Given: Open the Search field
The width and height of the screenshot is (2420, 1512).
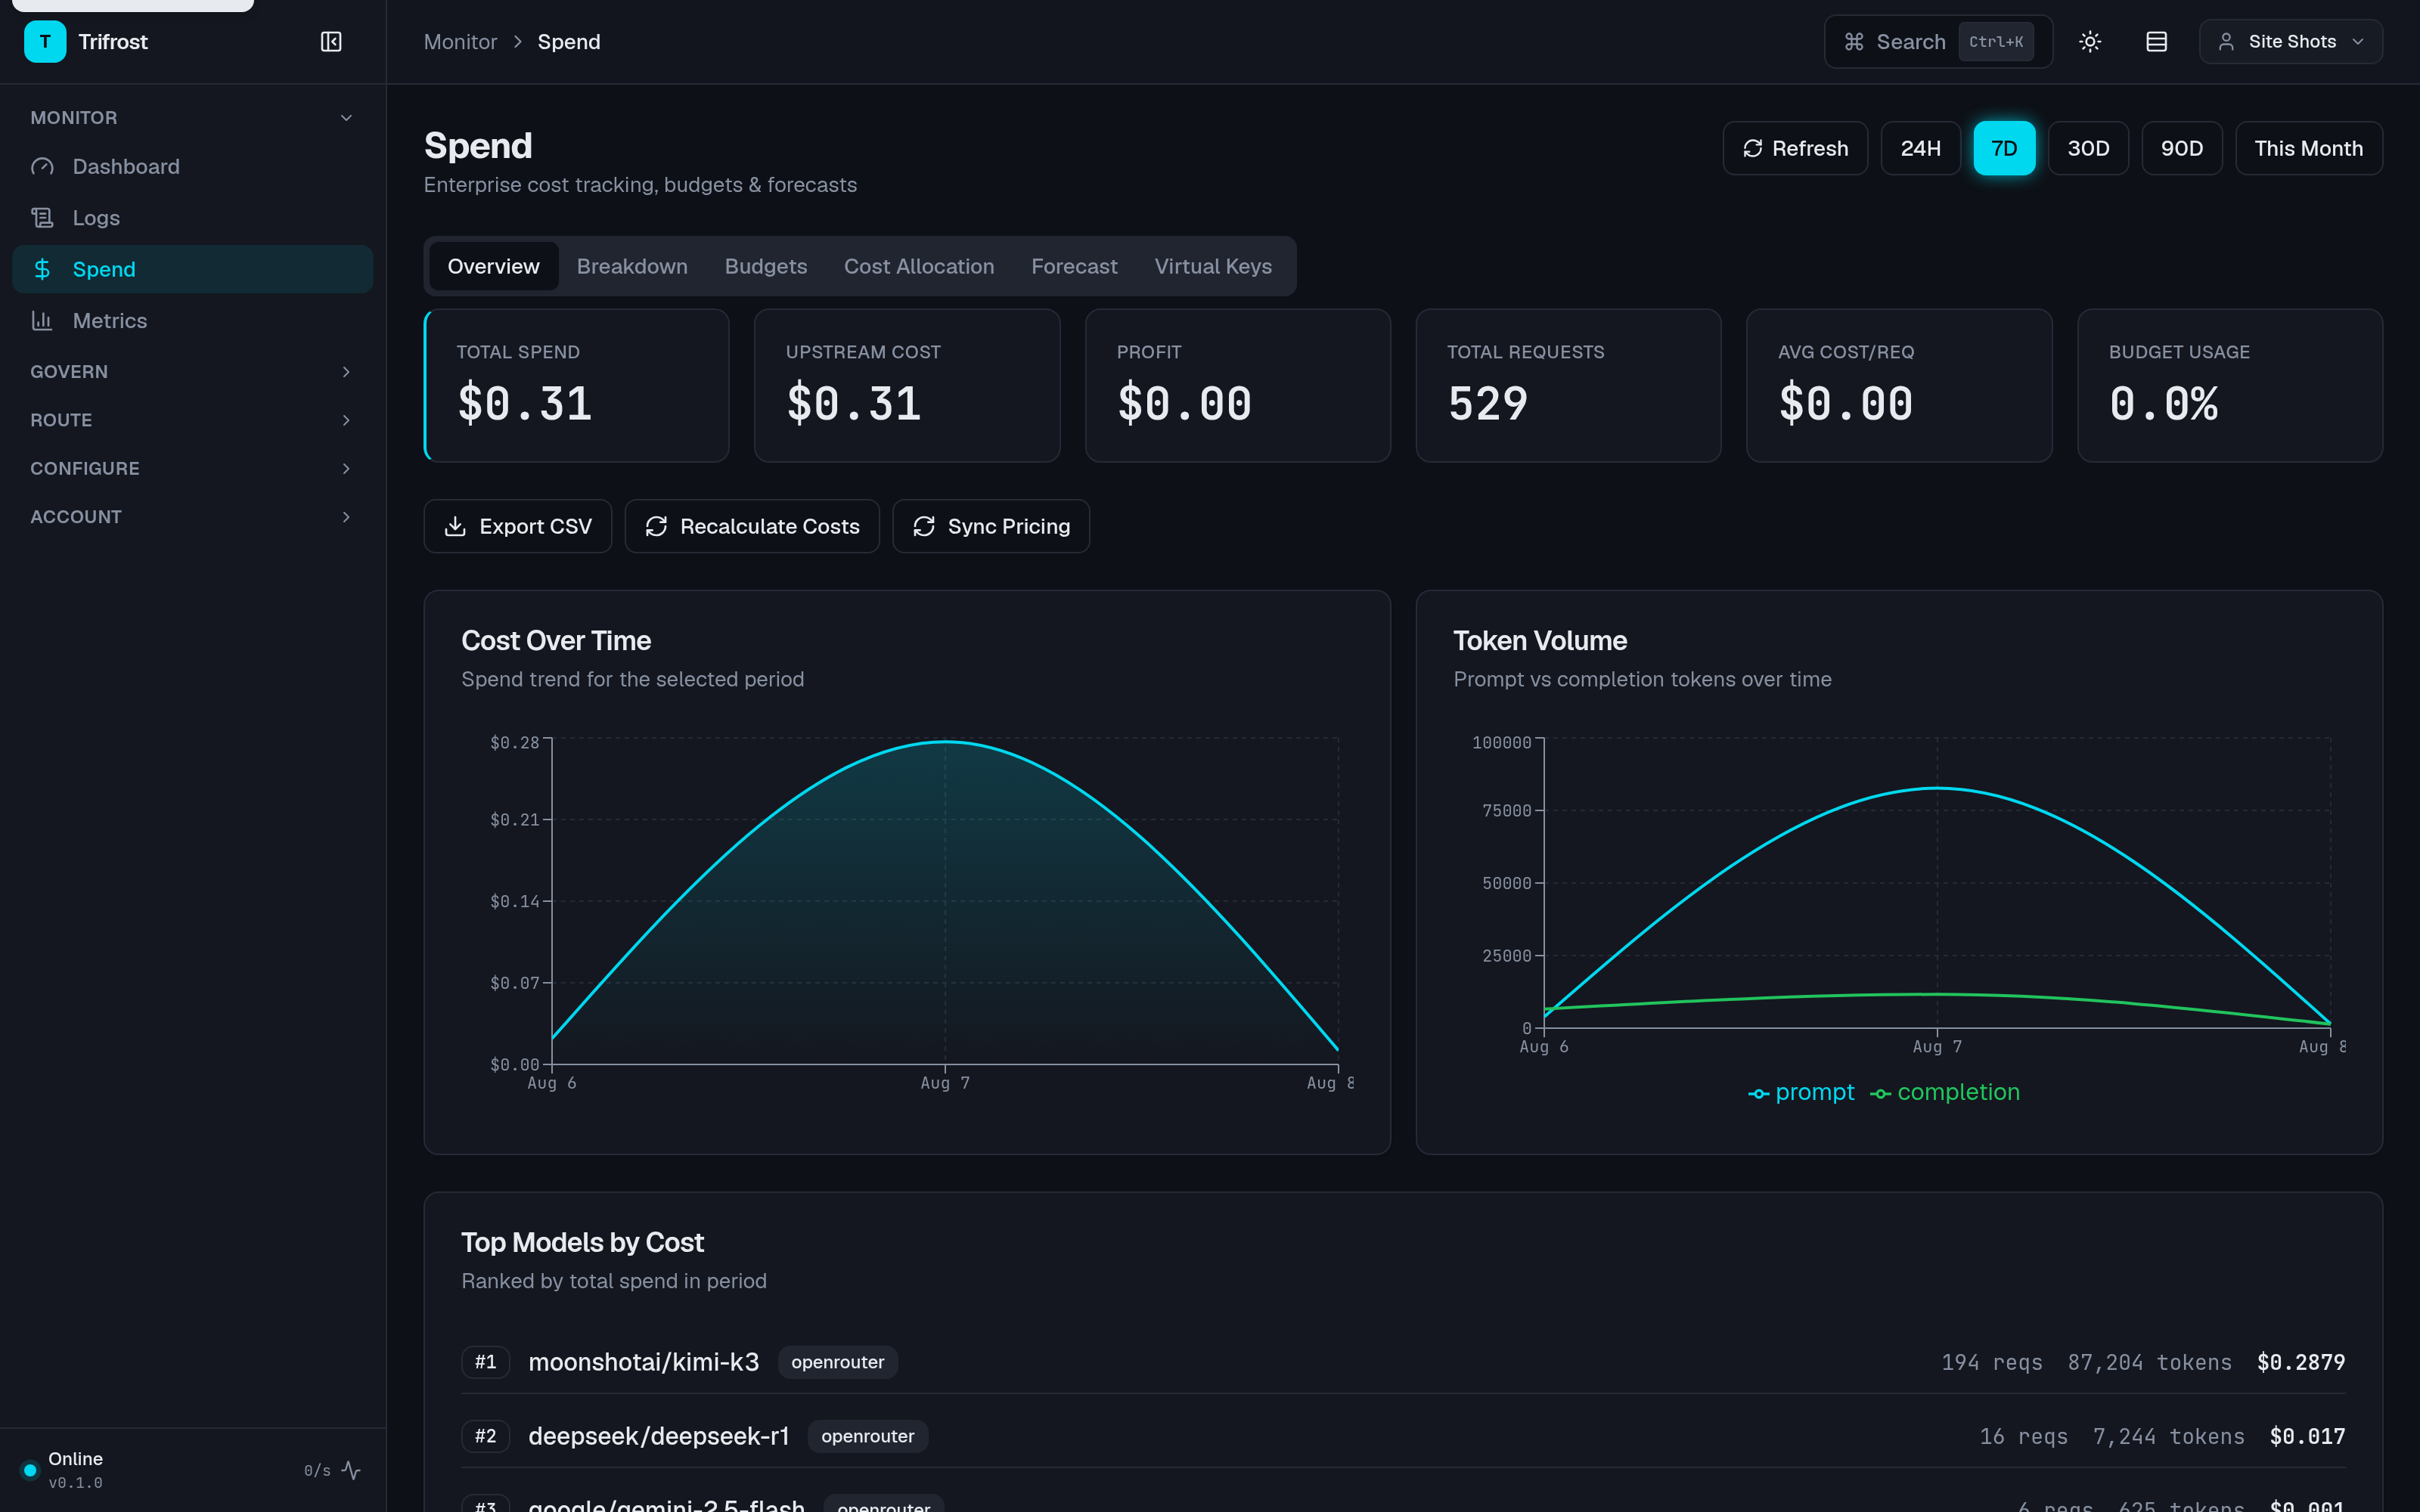Looking at the screenshot, I should (x=1938, y=42).
